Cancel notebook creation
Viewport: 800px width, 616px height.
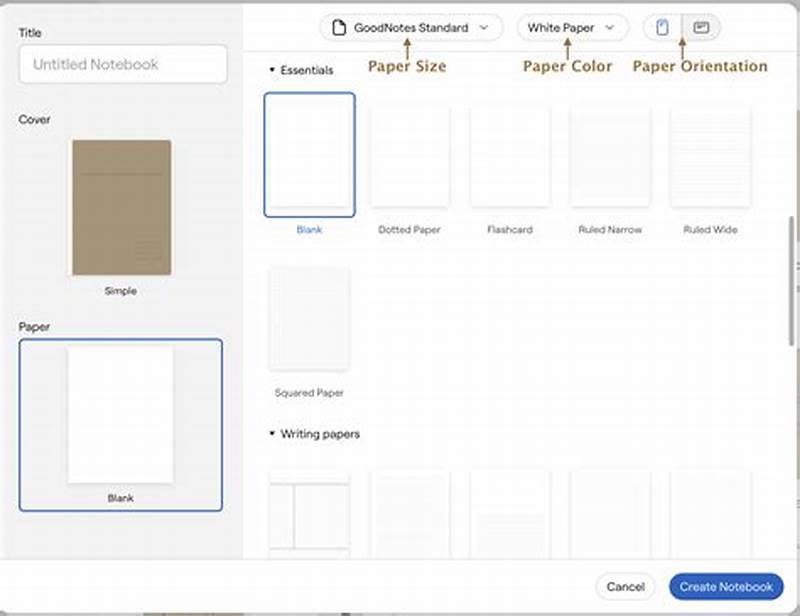click(625, 587)
